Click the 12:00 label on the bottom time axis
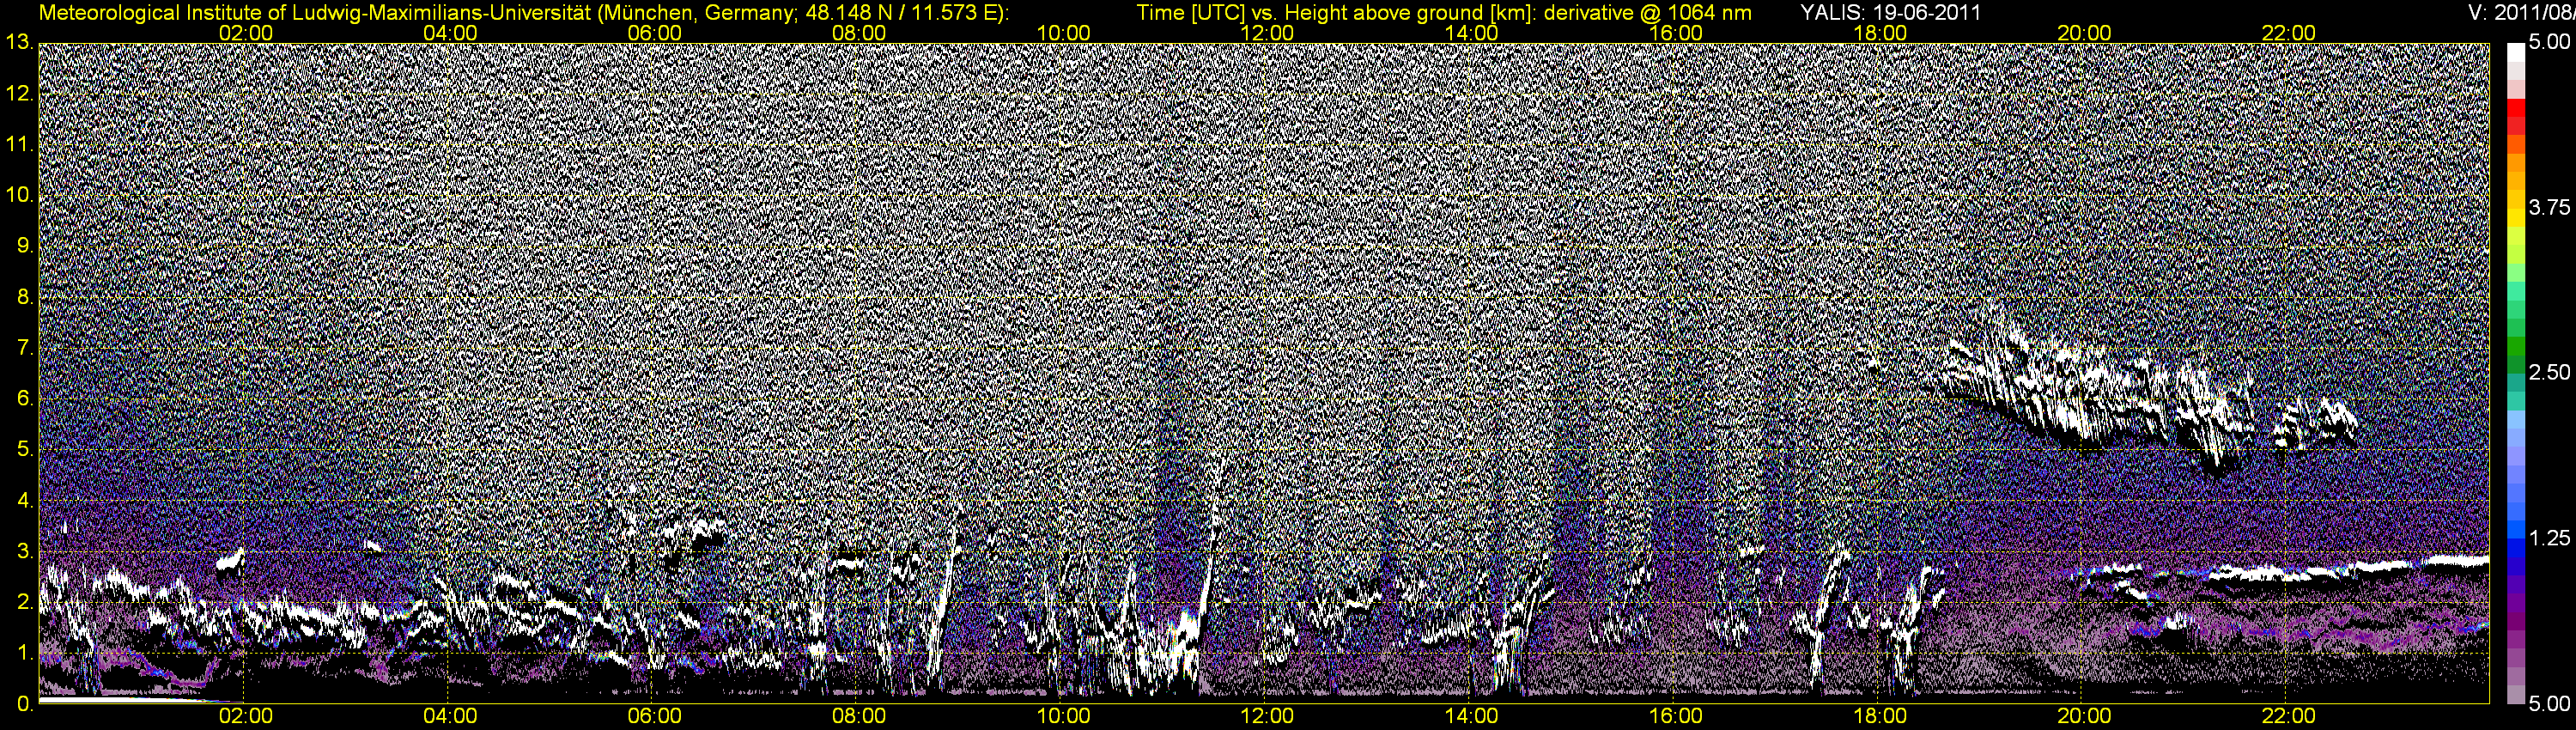 pos(1267,716)
